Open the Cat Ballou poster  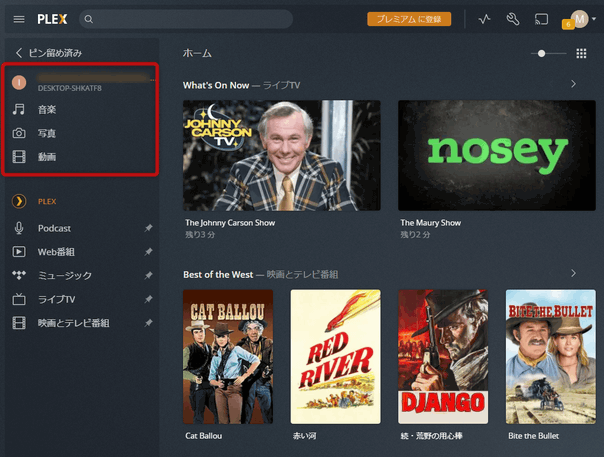(228, 357)
